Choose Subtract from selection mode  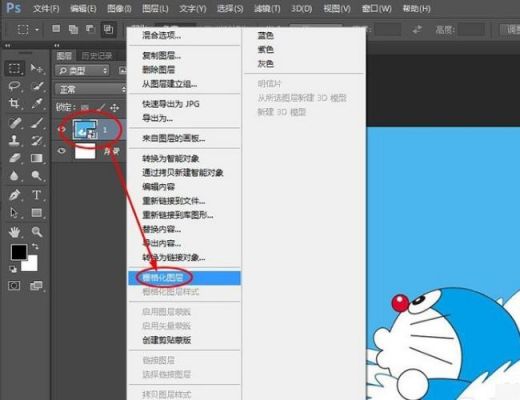click(90, 29)
